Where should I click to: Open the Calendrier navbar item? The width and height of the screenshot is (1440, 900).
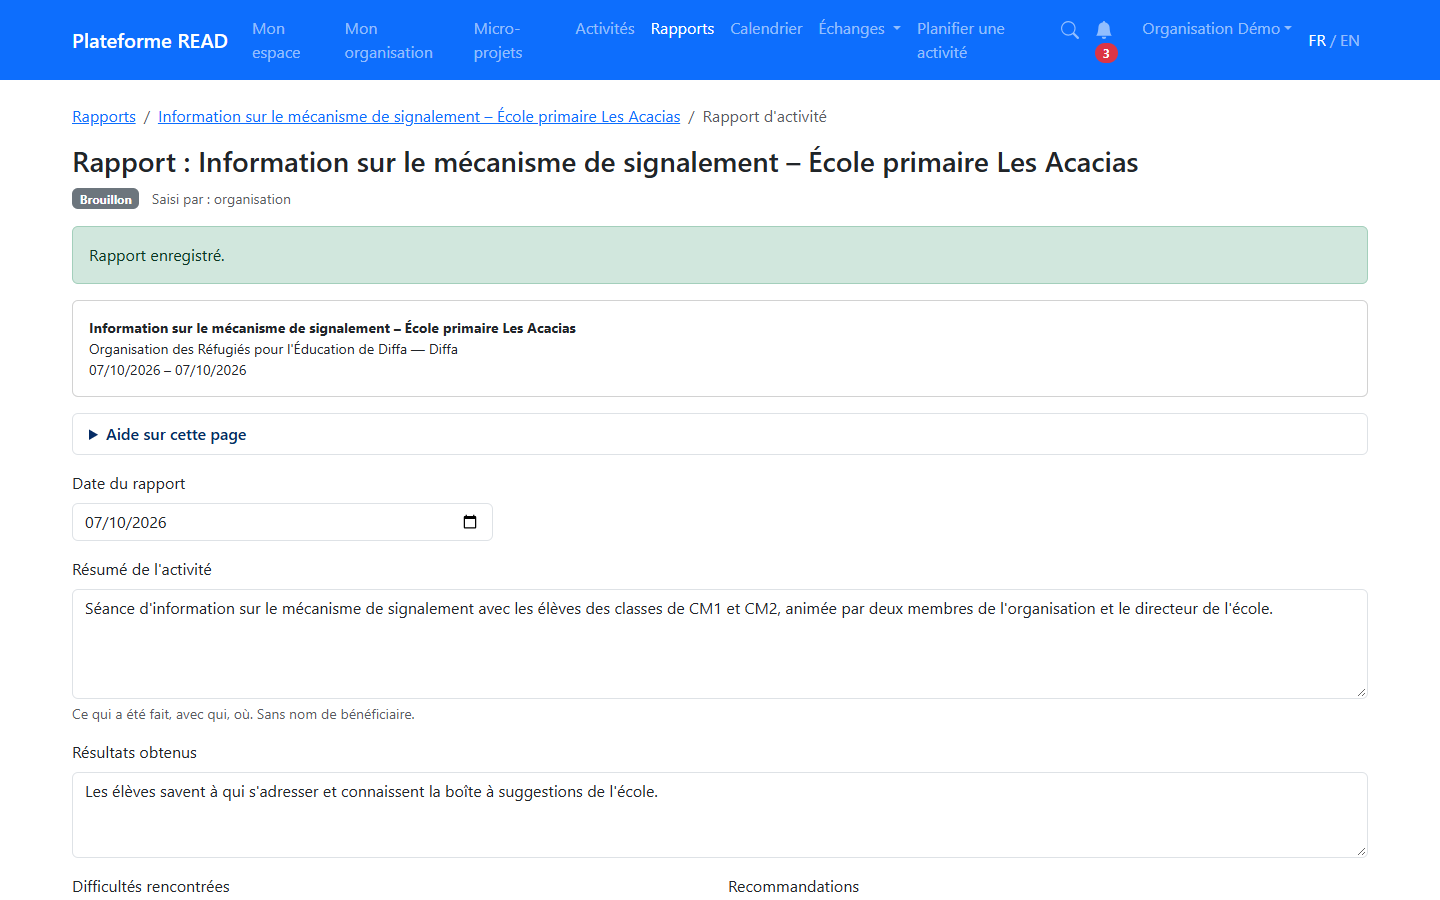[766, 29]
